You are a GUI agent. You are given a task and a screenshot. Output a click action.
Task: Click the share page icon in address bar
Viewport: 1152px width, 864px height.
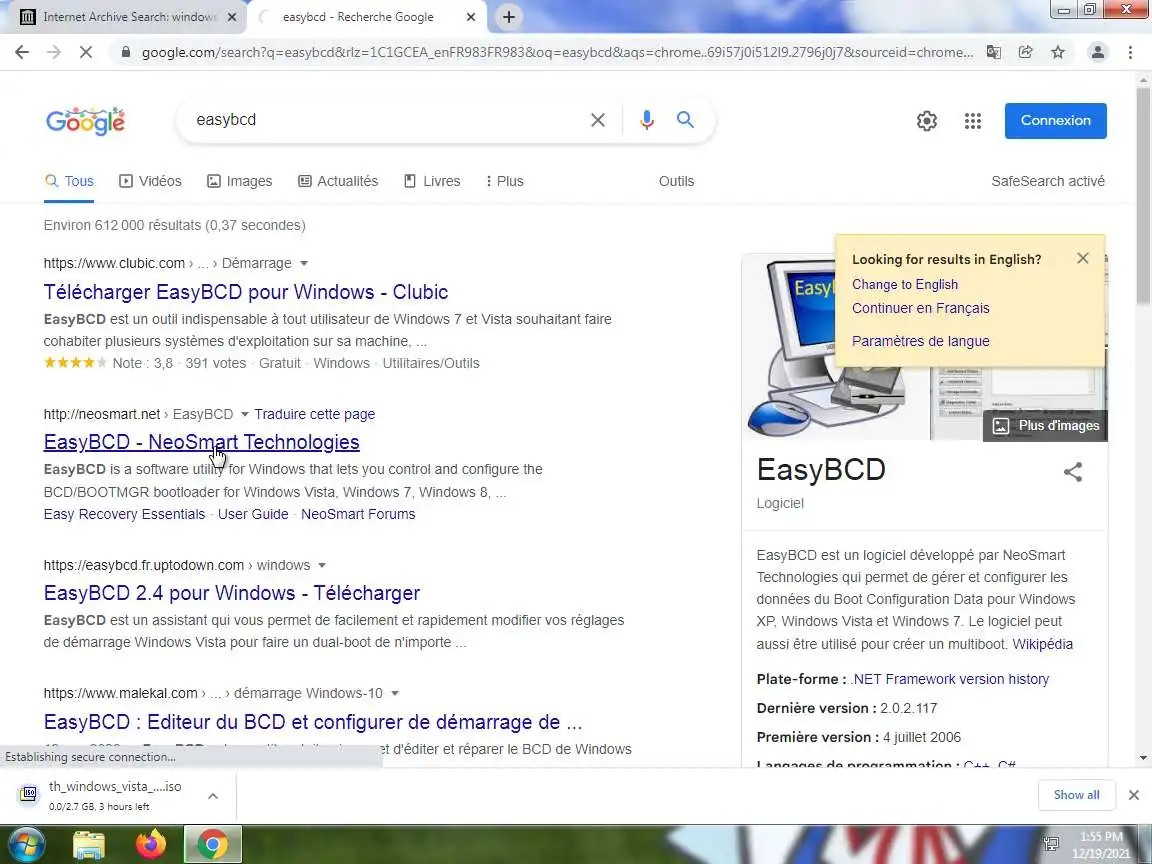click(1026, 52)
